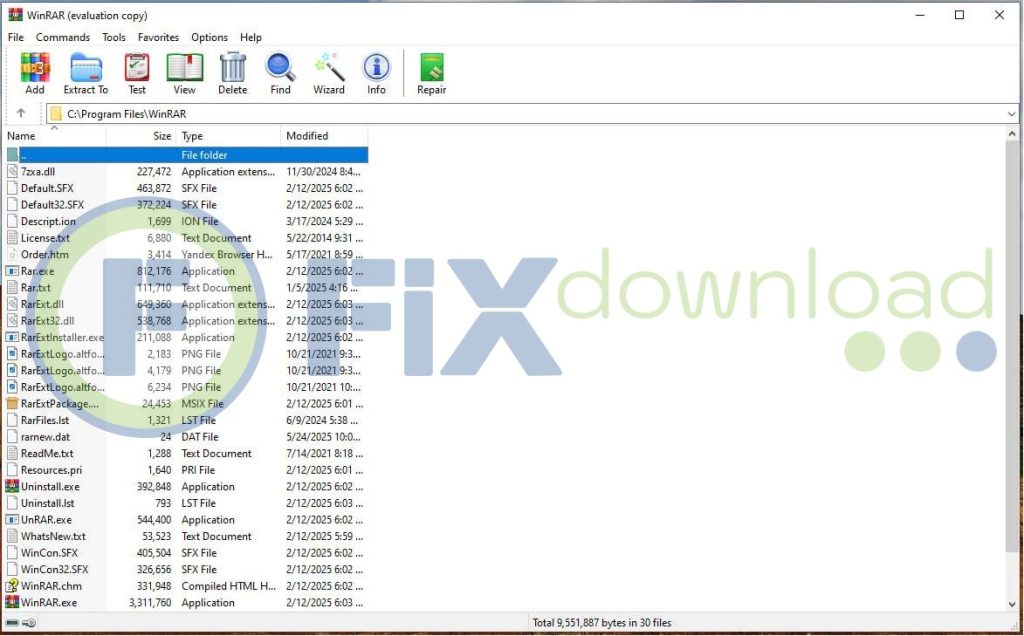Open the Options menu
Viewport: 1024px width, 636px height.
click(209, 37)
